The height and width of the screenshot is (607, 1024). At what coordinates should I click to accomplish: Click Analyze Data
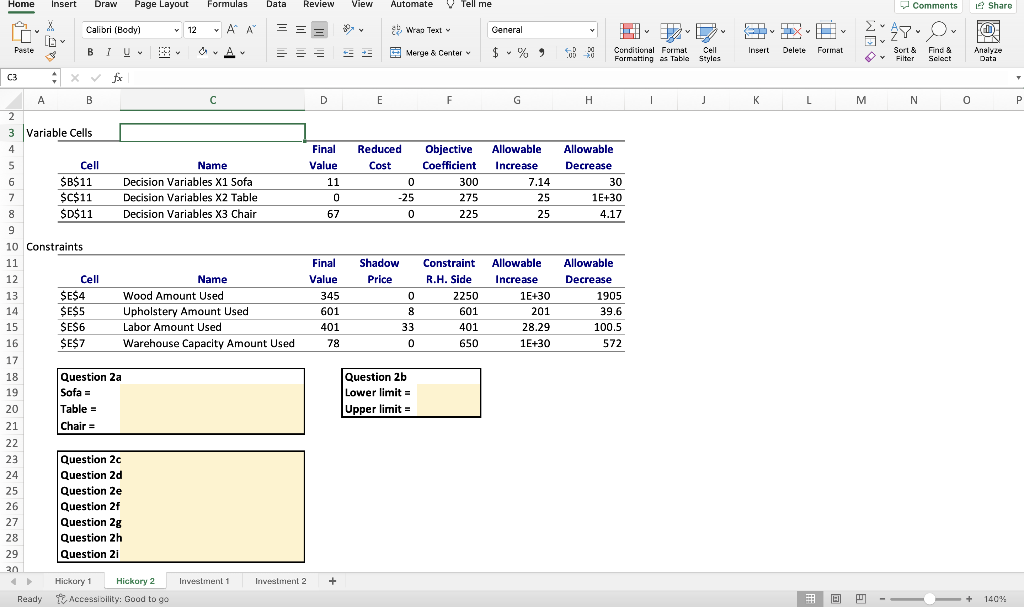point(988,41)
